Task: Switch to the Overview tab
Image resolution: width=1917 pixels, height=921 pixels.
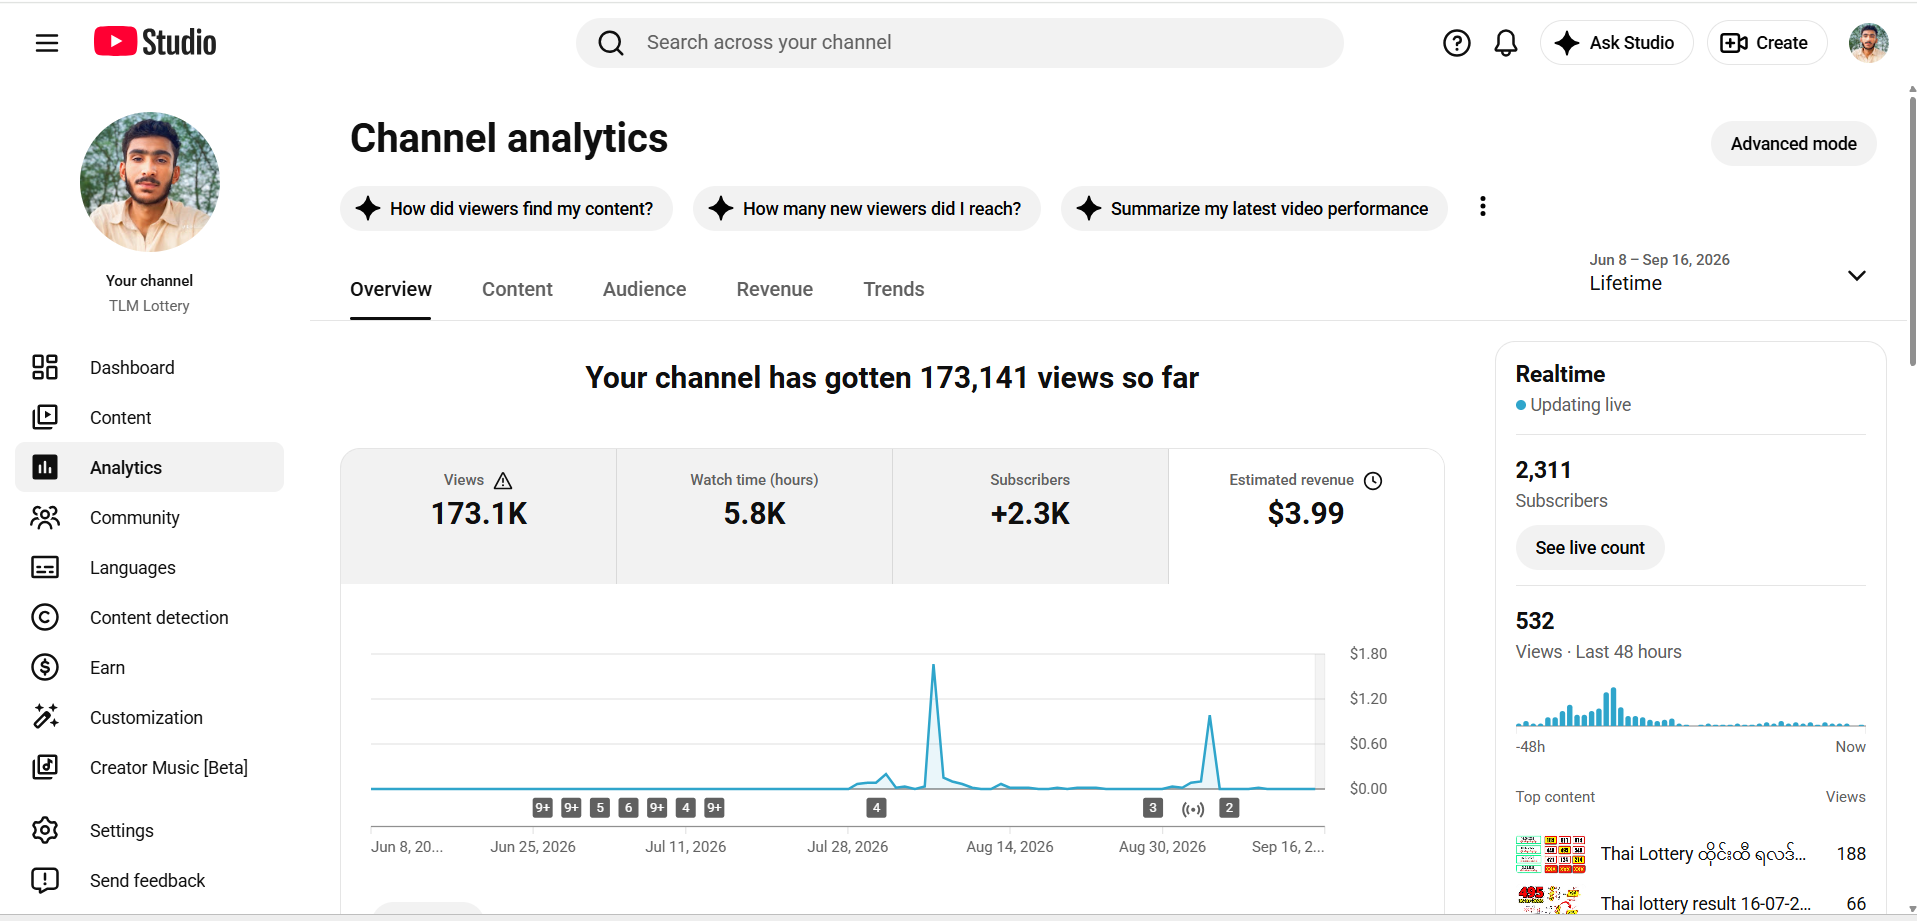Action: coord(391,289)
